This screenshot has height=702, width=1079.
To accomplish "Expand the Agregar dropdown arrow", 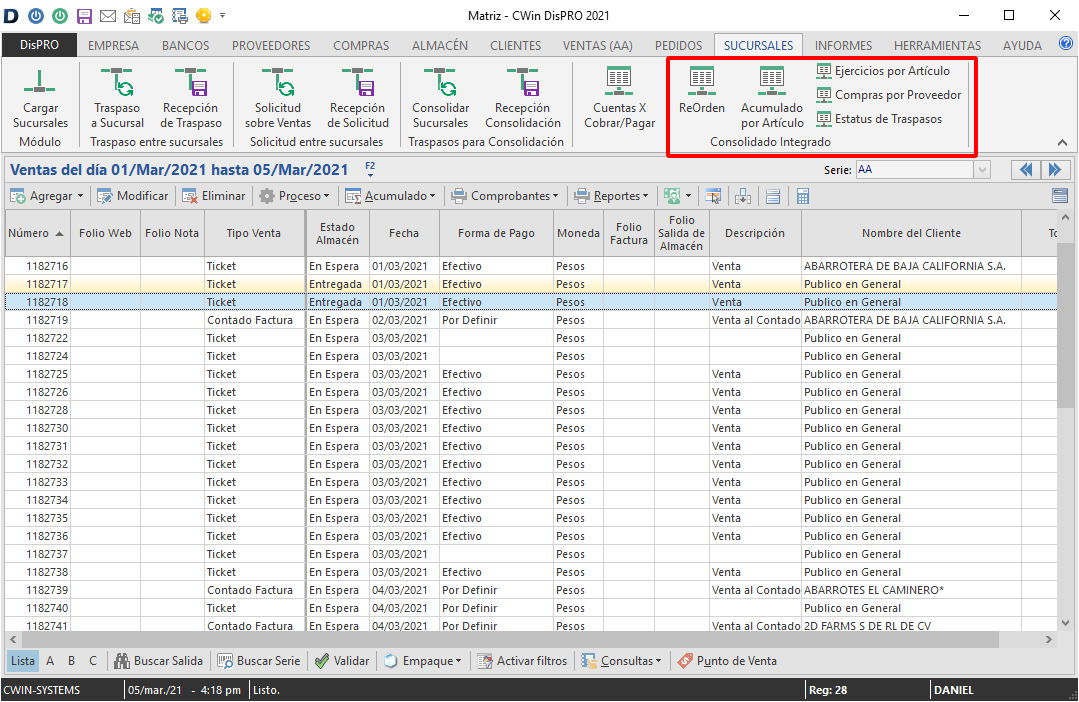I will [79, 196].
